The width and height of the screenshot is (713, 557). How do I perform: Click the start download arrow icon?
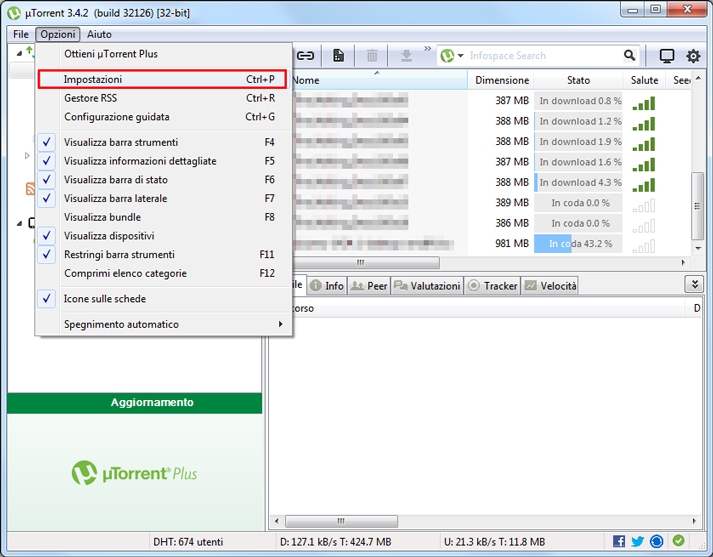point(407,56)
